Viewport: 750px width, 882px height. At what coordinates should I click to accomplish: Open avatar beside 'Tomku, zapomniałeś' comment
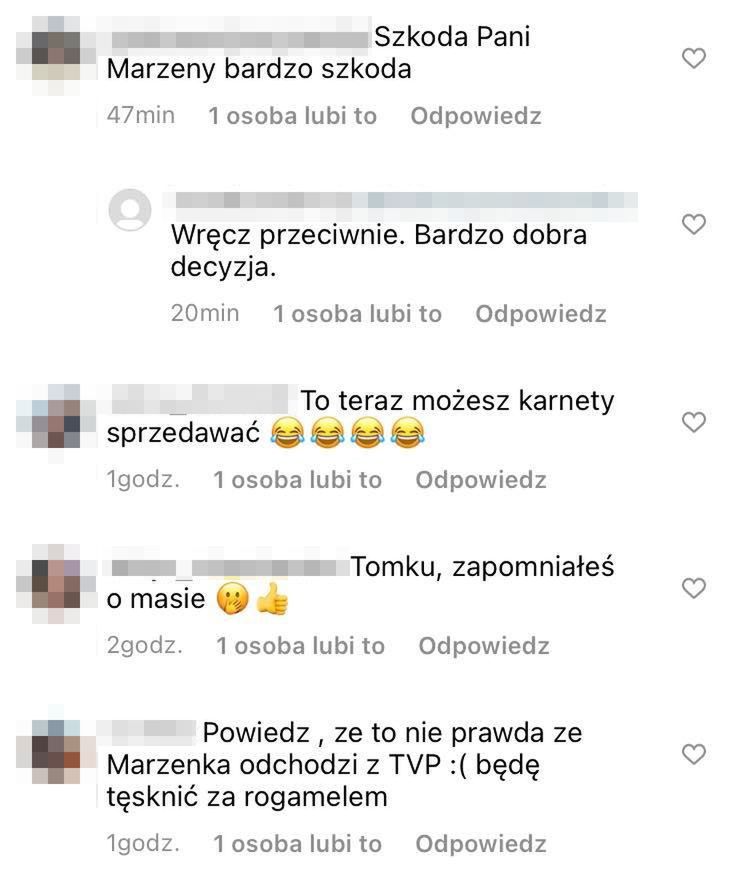pos(56,583)
